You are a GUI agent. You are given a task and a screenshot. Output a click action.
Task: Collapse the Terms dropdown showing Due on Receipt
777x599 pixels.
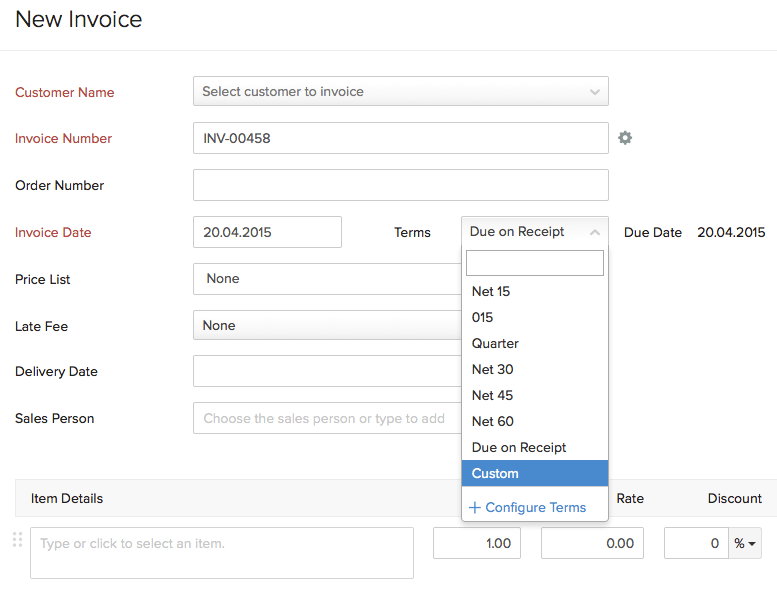tap(534, 232)
